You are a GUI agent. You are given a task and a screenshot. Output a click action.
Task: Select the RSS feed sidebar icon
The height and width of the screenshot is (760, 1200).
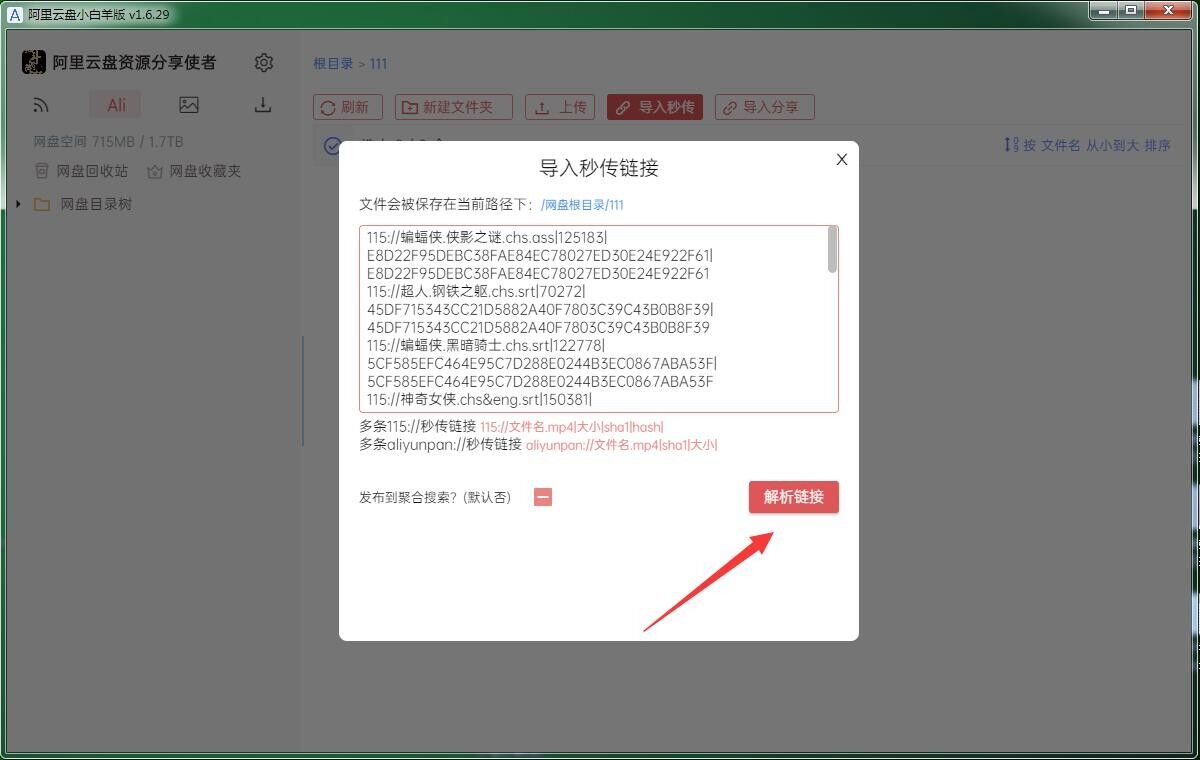pos(41,105)
